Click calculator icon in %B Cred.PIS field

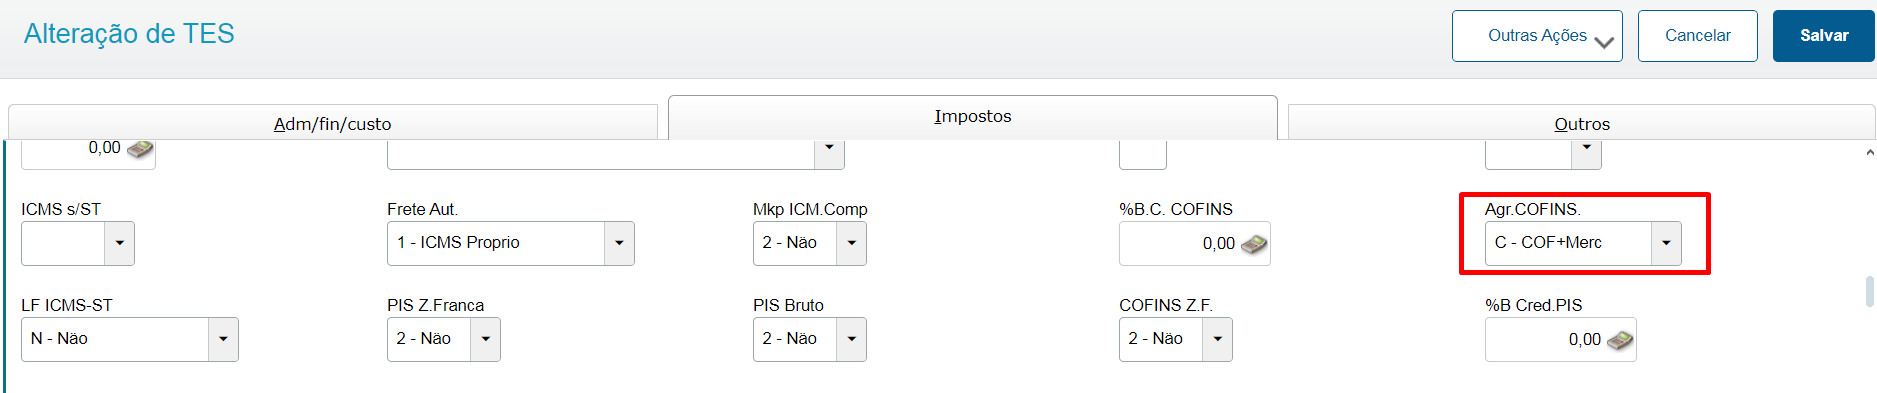pos(1620,340)
